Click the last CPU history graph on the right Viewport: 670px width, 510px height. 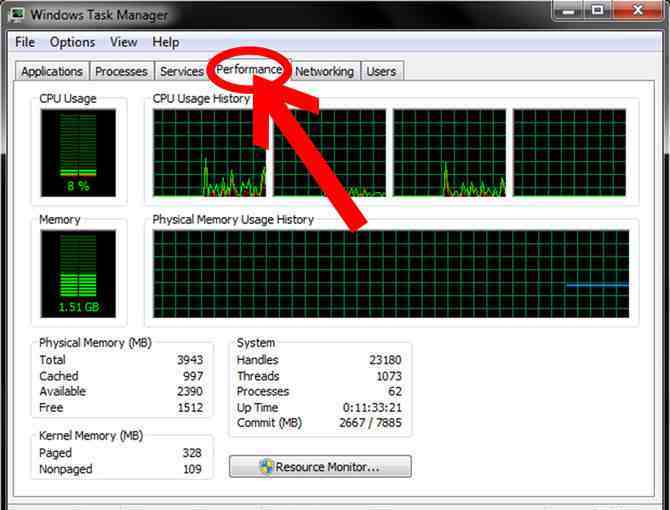pos(570,153)
